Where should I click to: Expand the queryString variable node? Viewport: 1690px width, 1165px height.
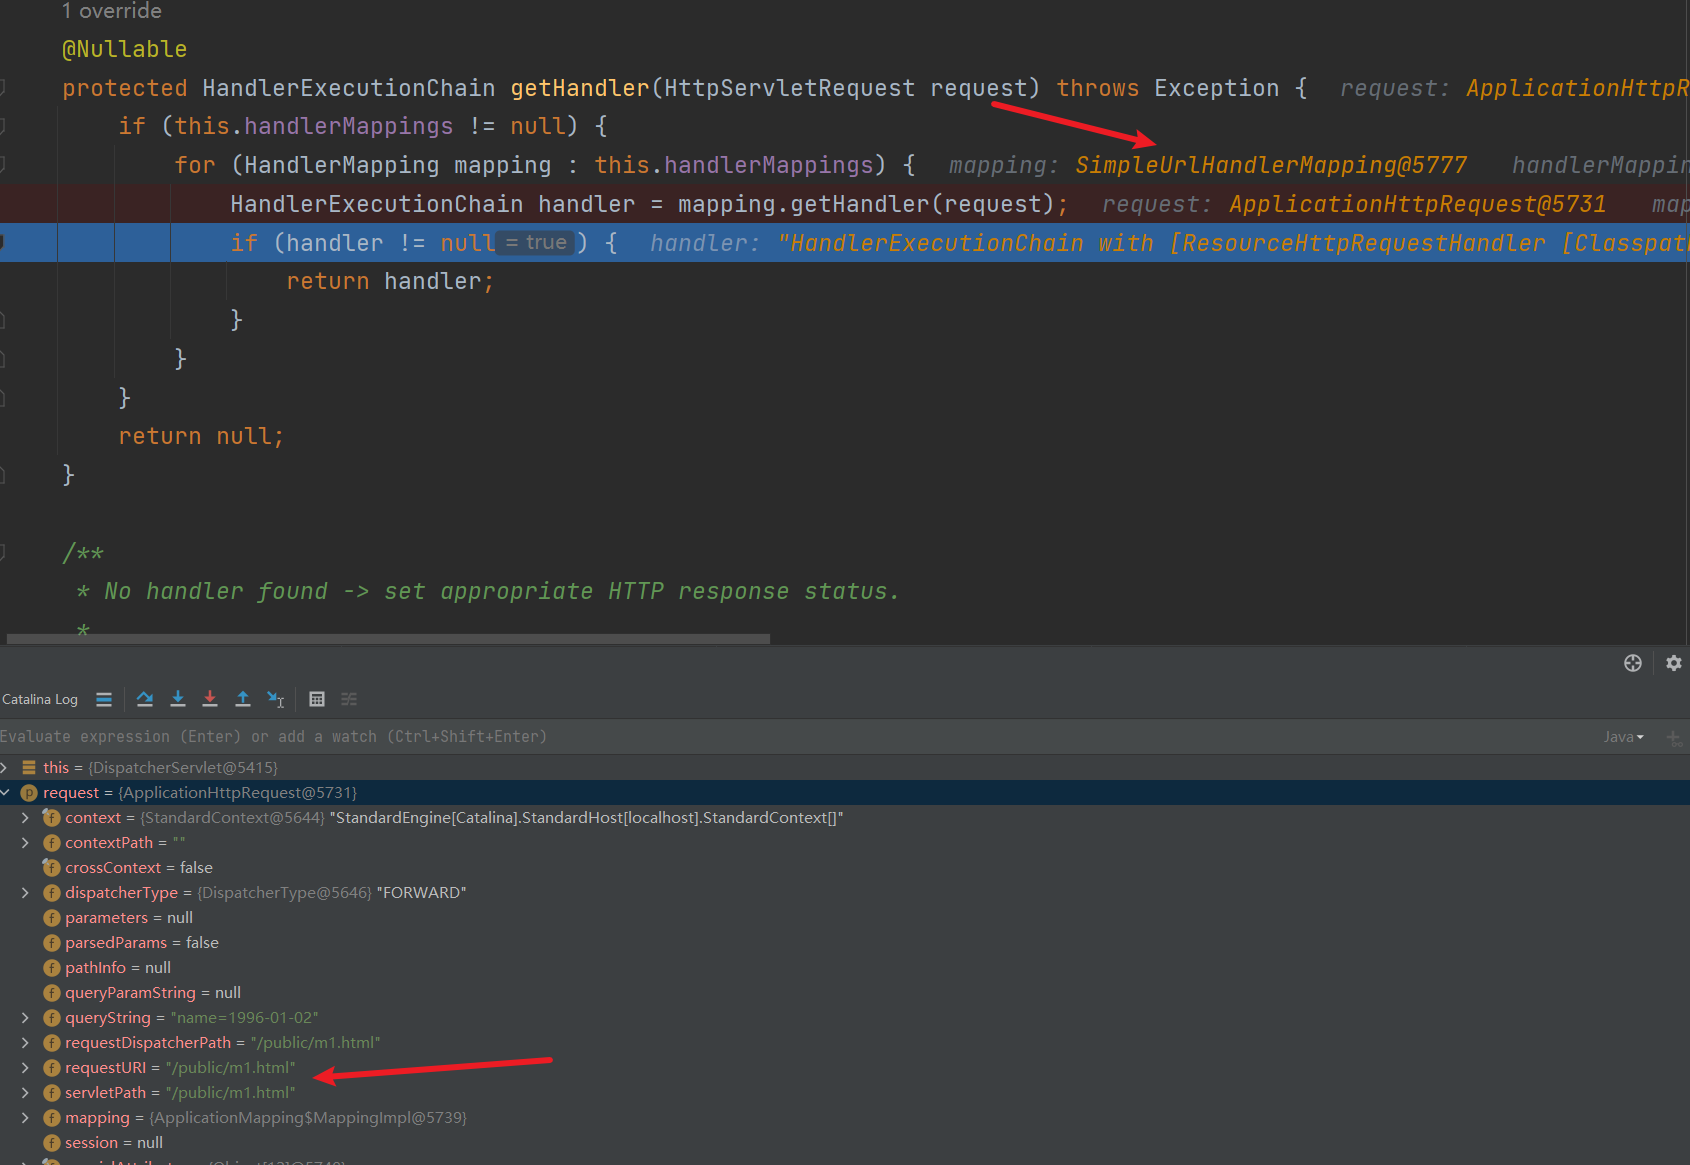[x=25, y=1018]
